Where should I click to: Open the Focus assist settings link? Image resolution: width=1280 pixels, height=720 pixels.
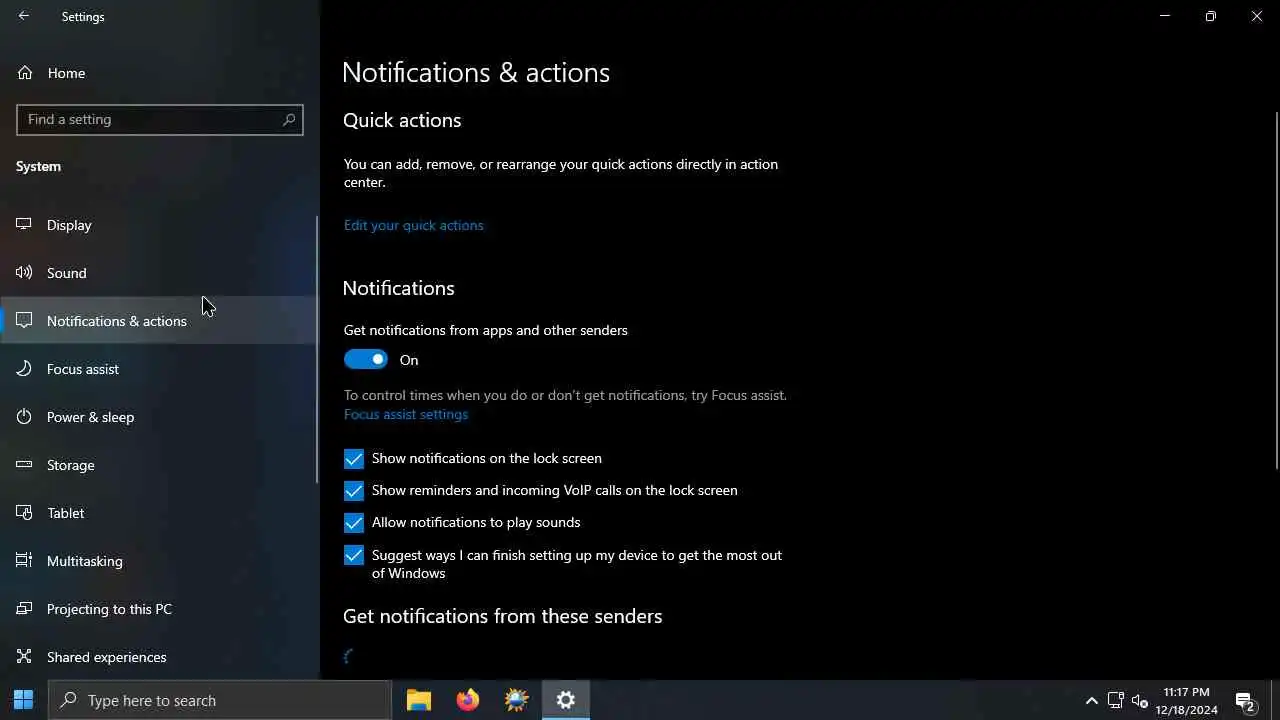point(406,414)
